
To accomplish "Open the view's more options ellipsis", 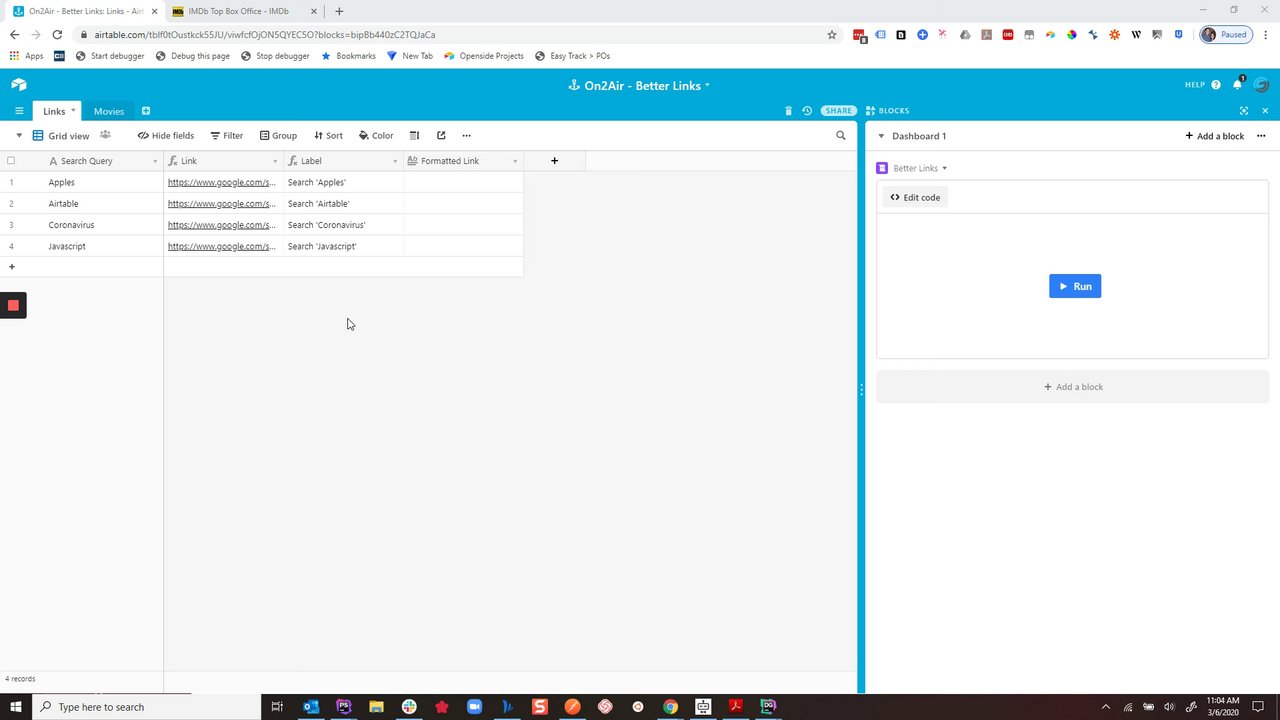I will coord(466,135).
